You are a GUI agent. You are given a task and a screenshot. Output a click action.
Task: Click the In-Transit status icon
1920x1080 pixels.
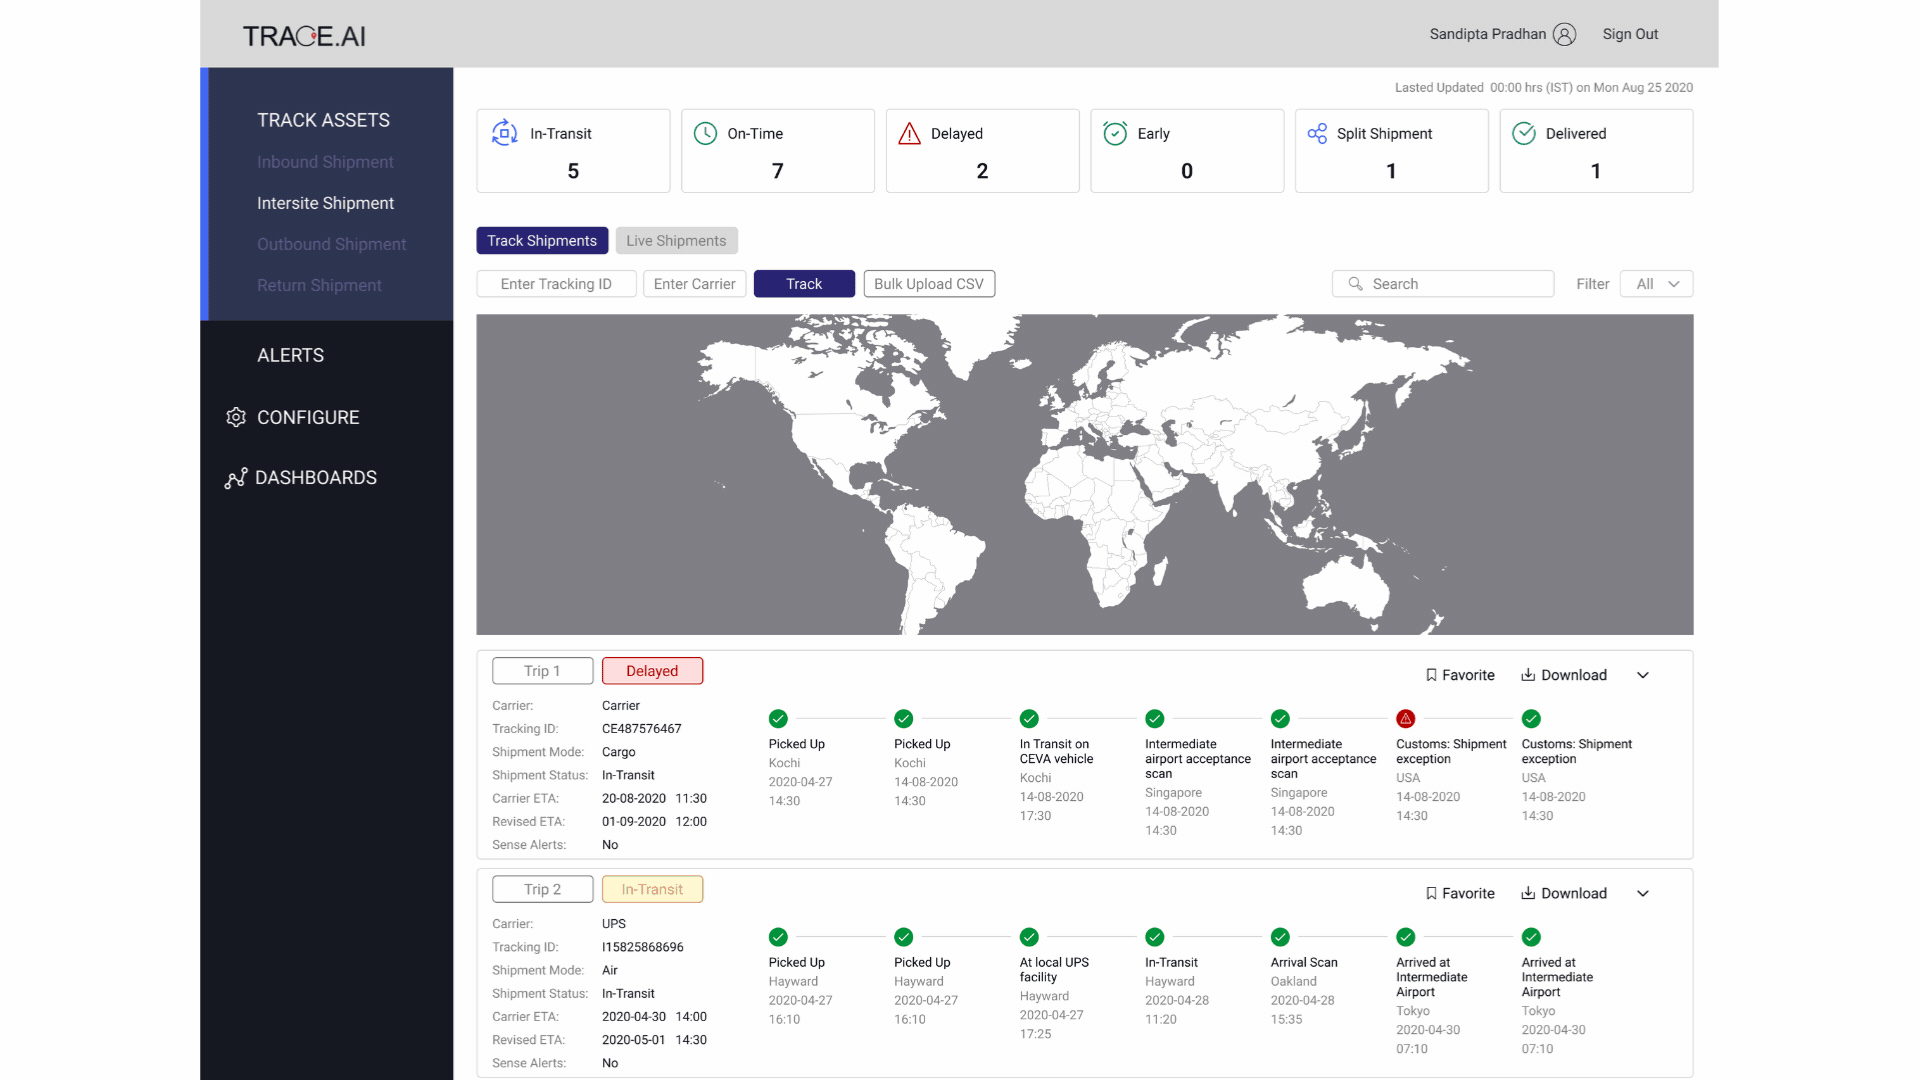pyautogui.click(x=505, y=133)
